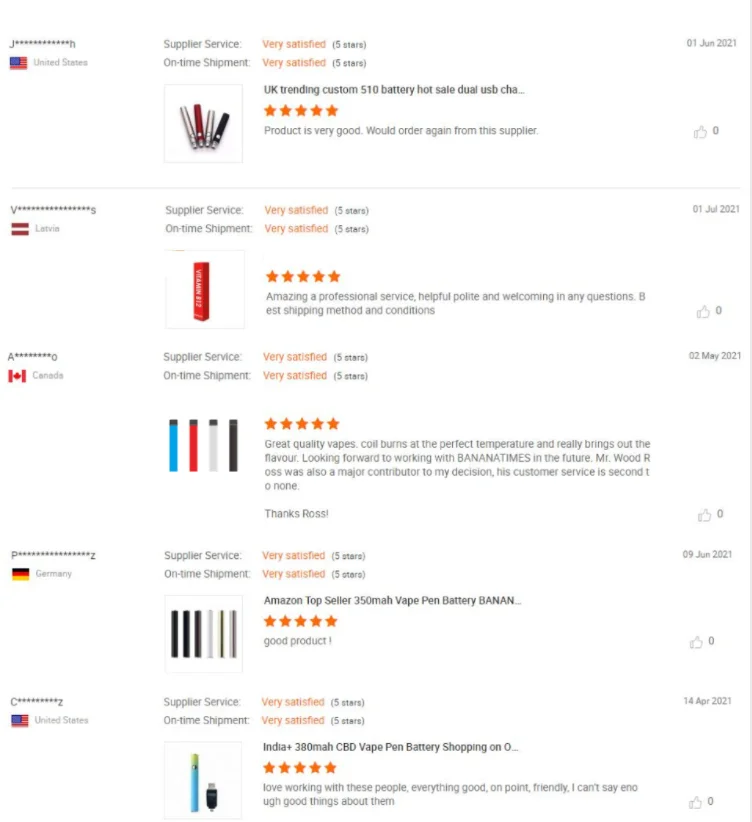Click the Amazon Top Seller pens thumbnail
Viewport: 752px width, 822px height.
pos(203,633)
